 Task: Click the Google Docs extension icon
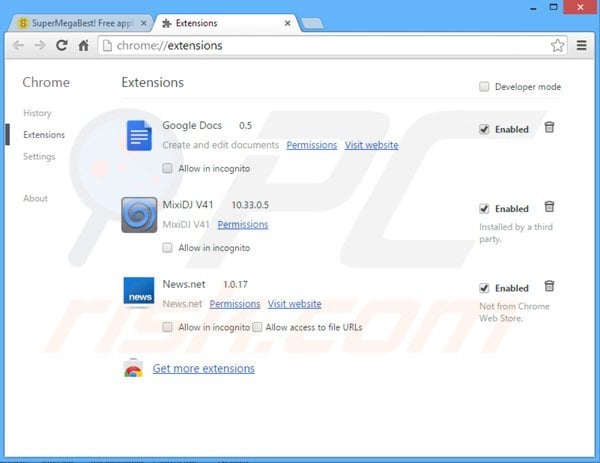coord(139,135)
